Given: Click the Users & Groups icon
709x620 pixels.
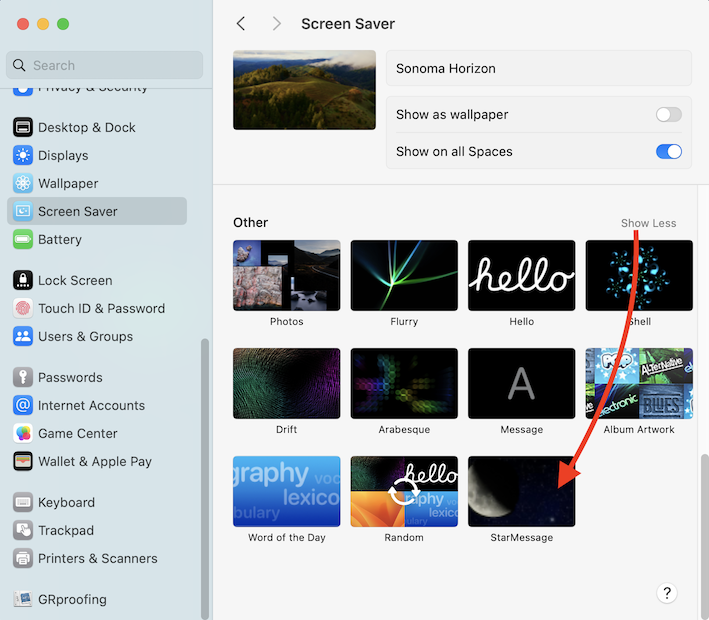Looking at the screenshot, I should [23, 336].
